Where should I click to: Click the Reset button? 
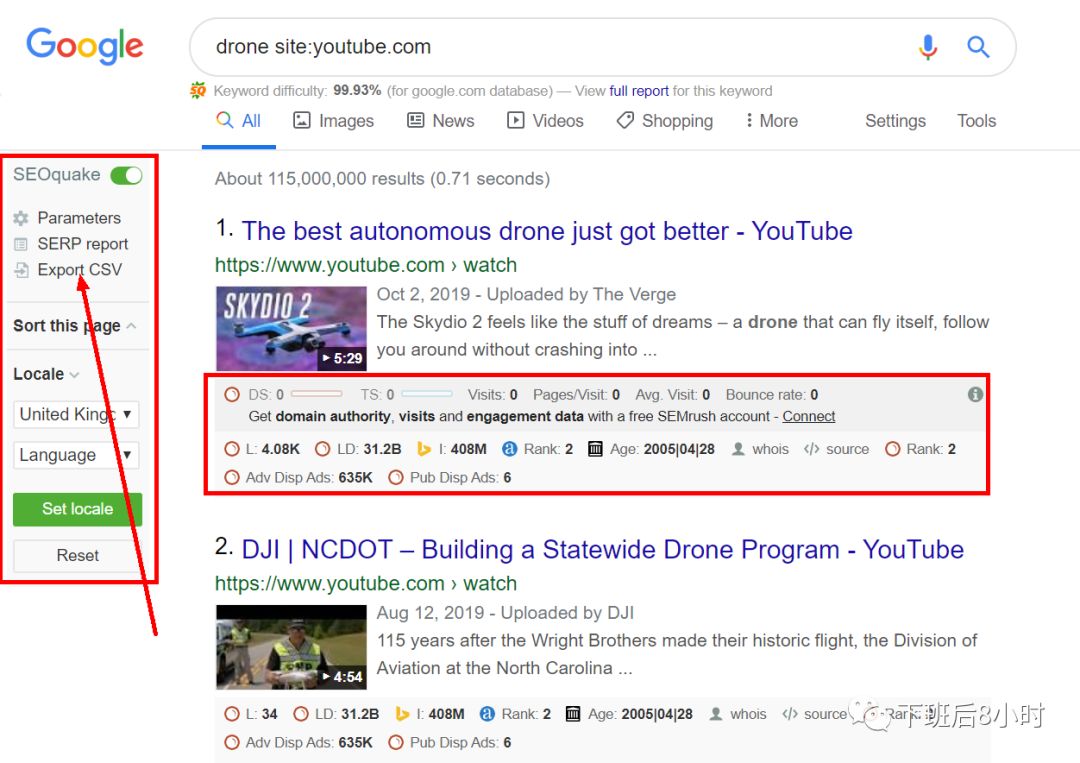point(77,555)
